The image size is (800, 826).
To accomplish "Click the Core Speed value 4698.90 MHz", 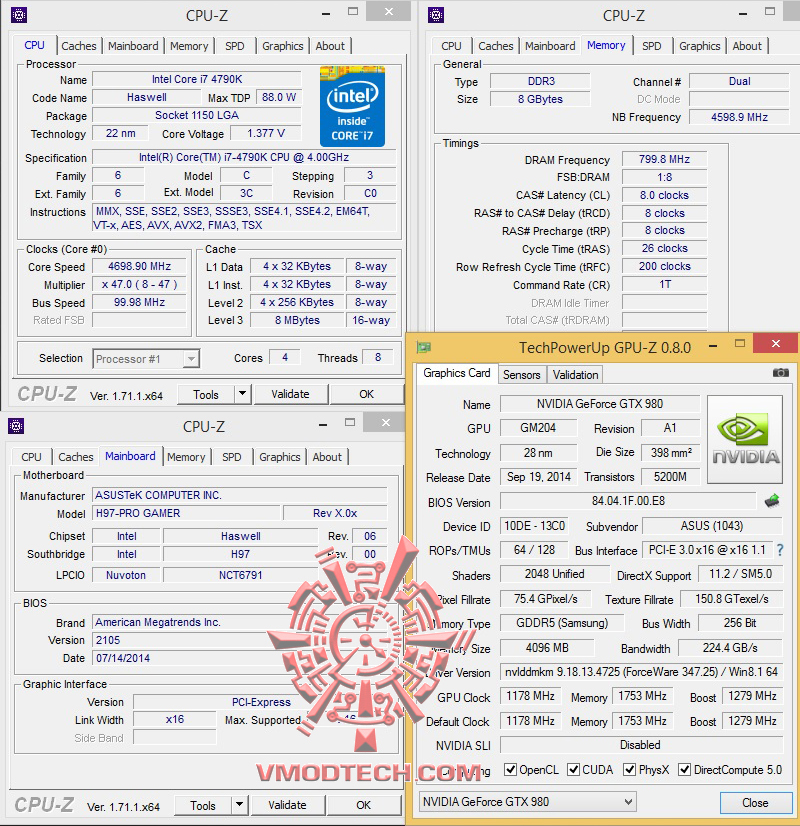I will pyautogui.click(x=140, y=266).
